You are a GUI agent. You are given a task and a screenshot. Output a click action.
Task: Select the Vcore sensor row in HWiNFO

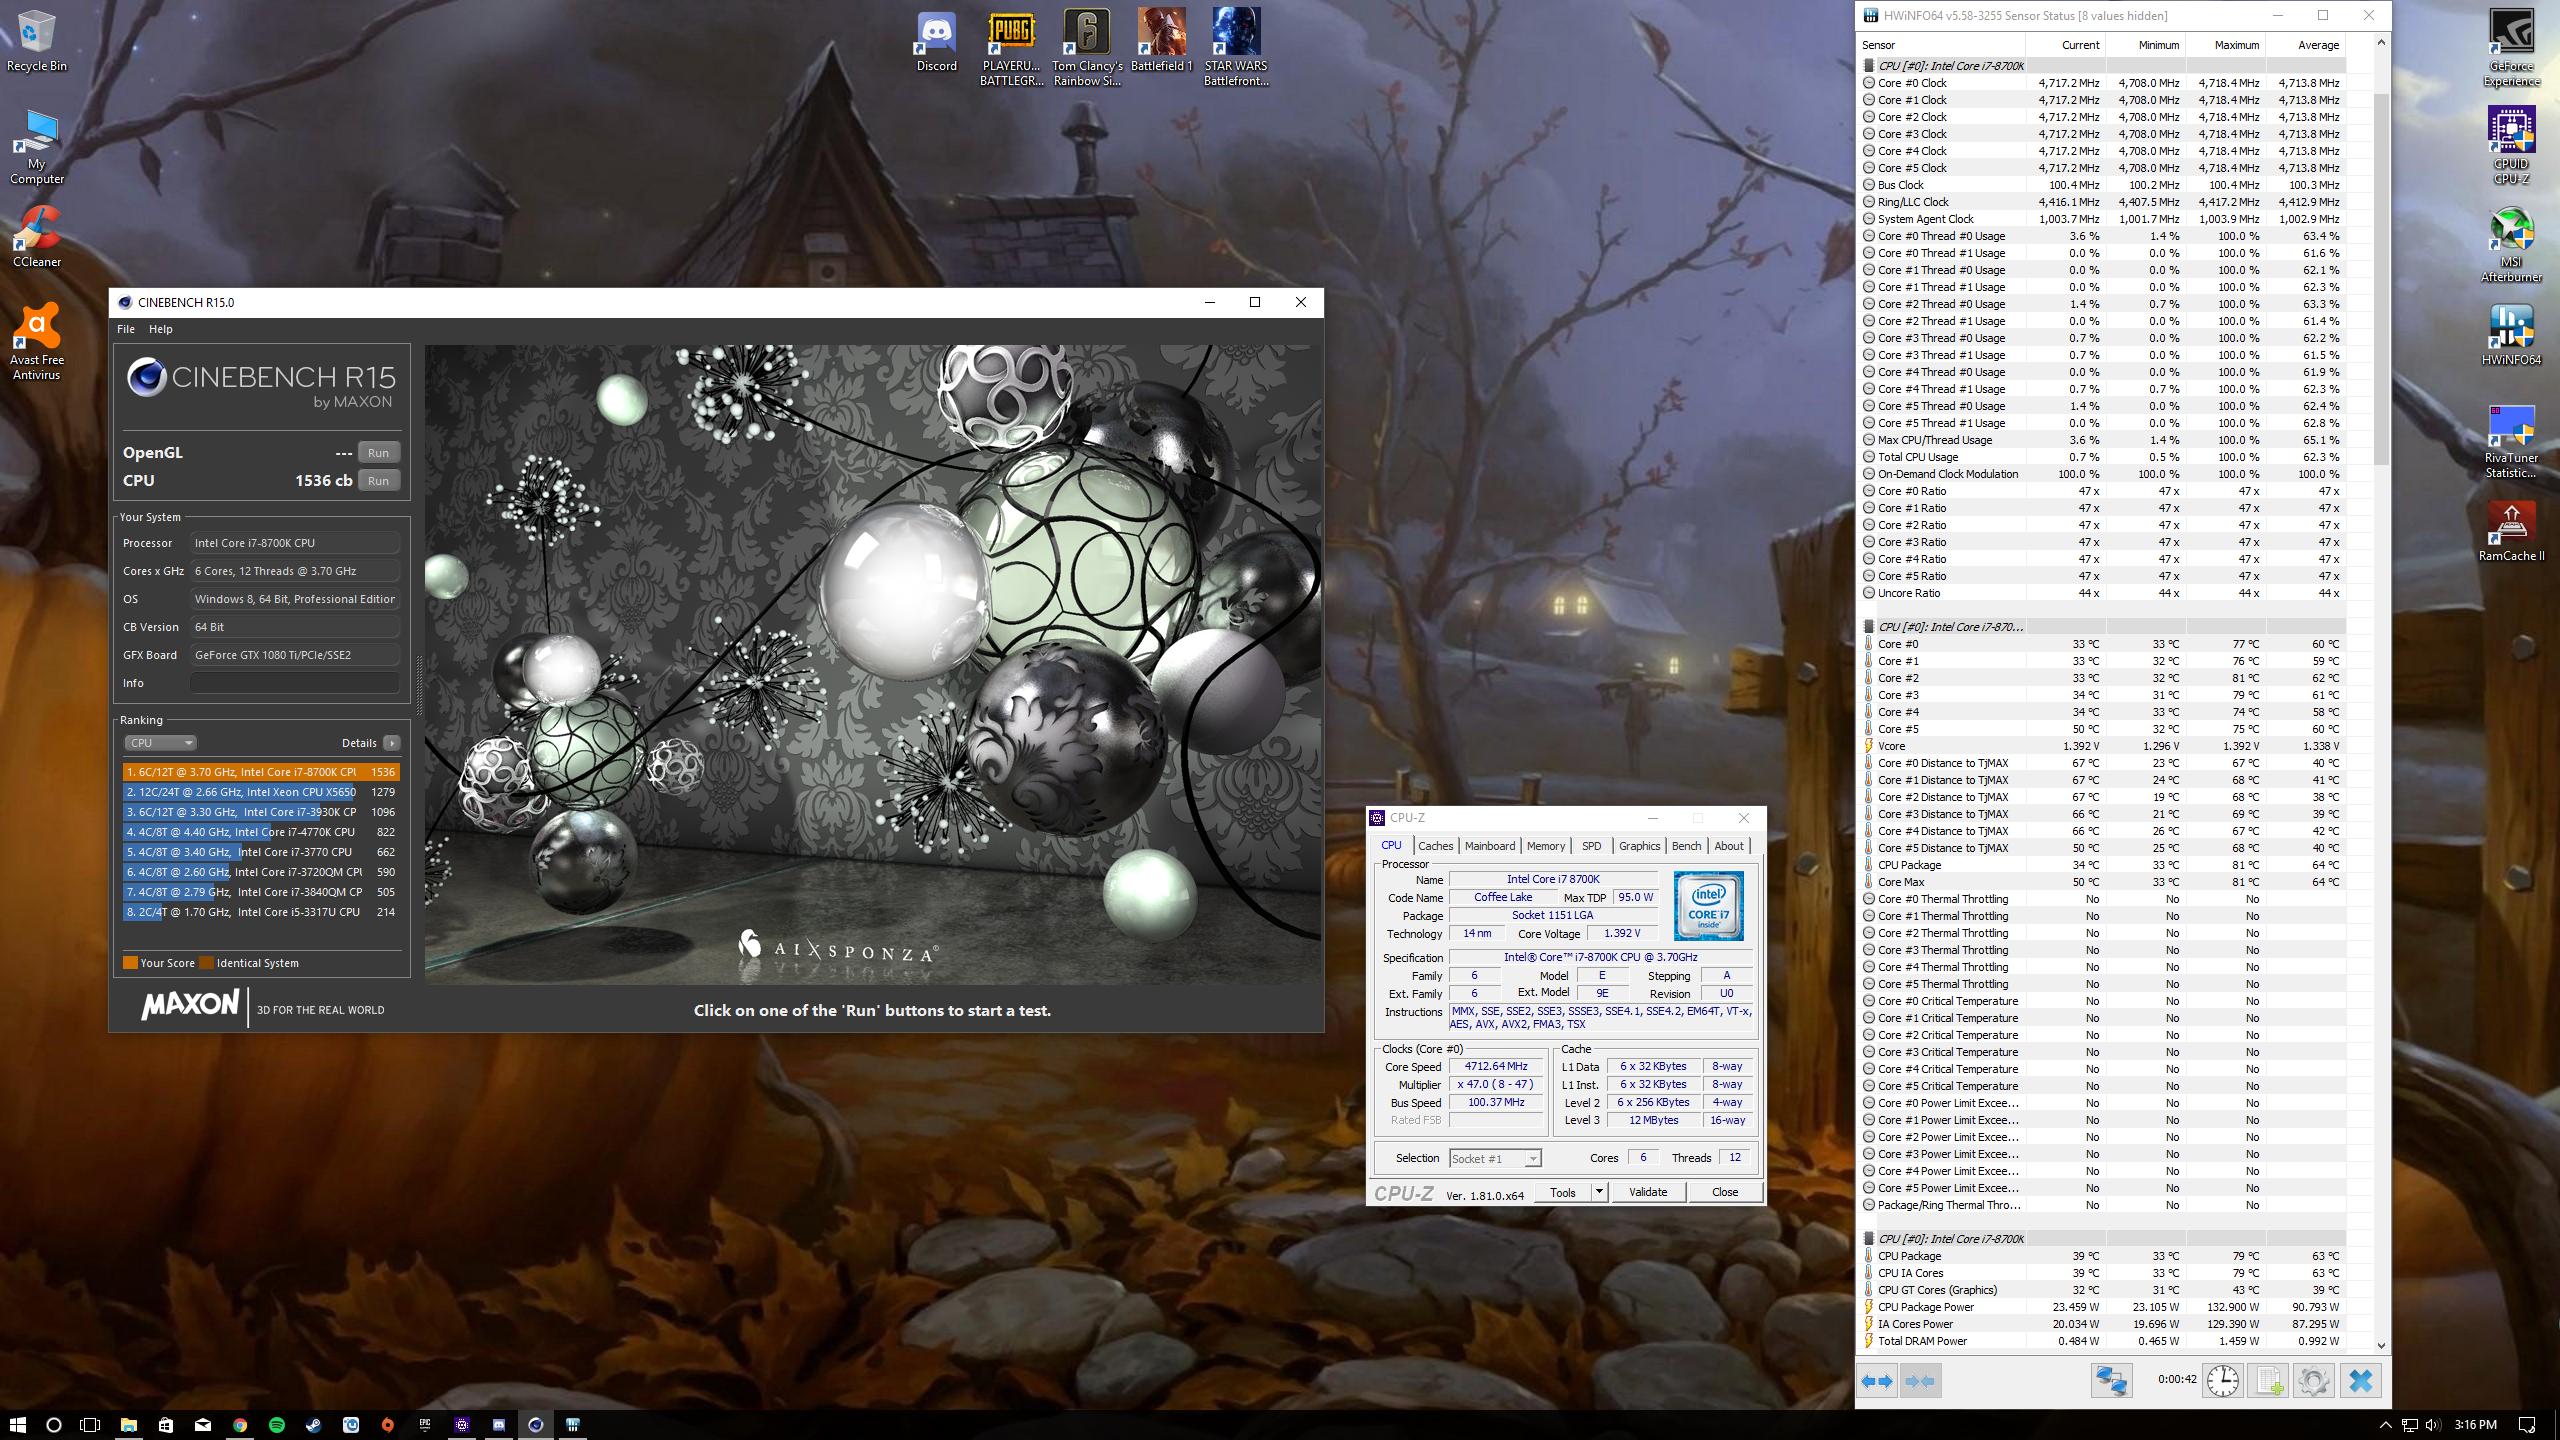point(2102,746)
